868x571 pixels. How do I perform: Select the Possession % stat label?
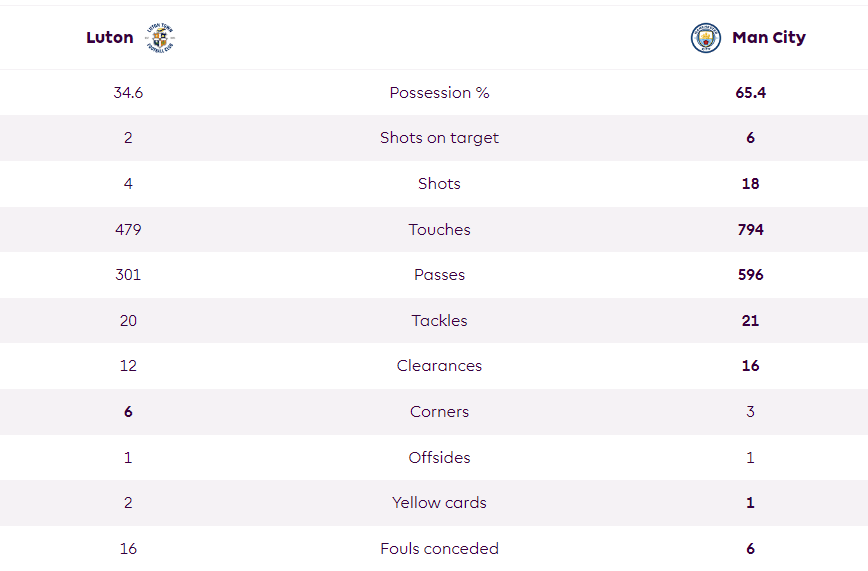pos(440,92)
